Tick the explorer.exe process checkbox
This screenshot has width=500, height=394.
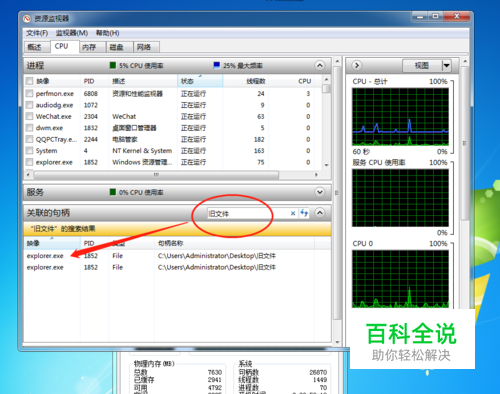click(30, 162)
